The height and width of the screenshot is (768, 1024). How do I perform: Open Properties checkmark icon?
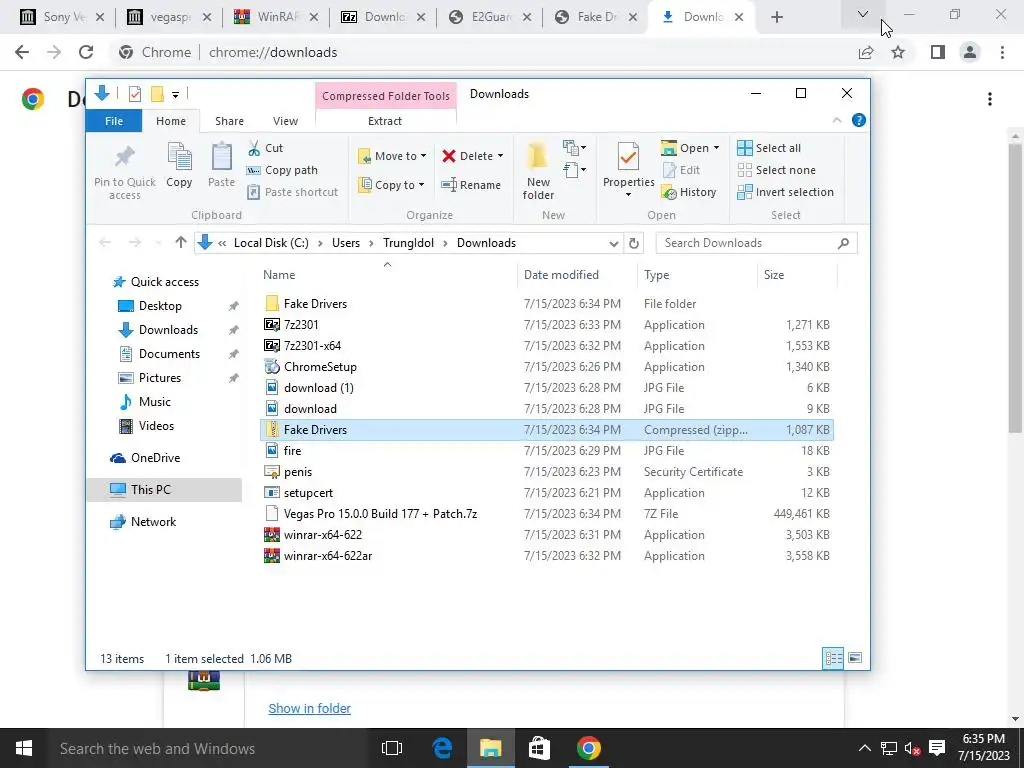tap(628, 158)
